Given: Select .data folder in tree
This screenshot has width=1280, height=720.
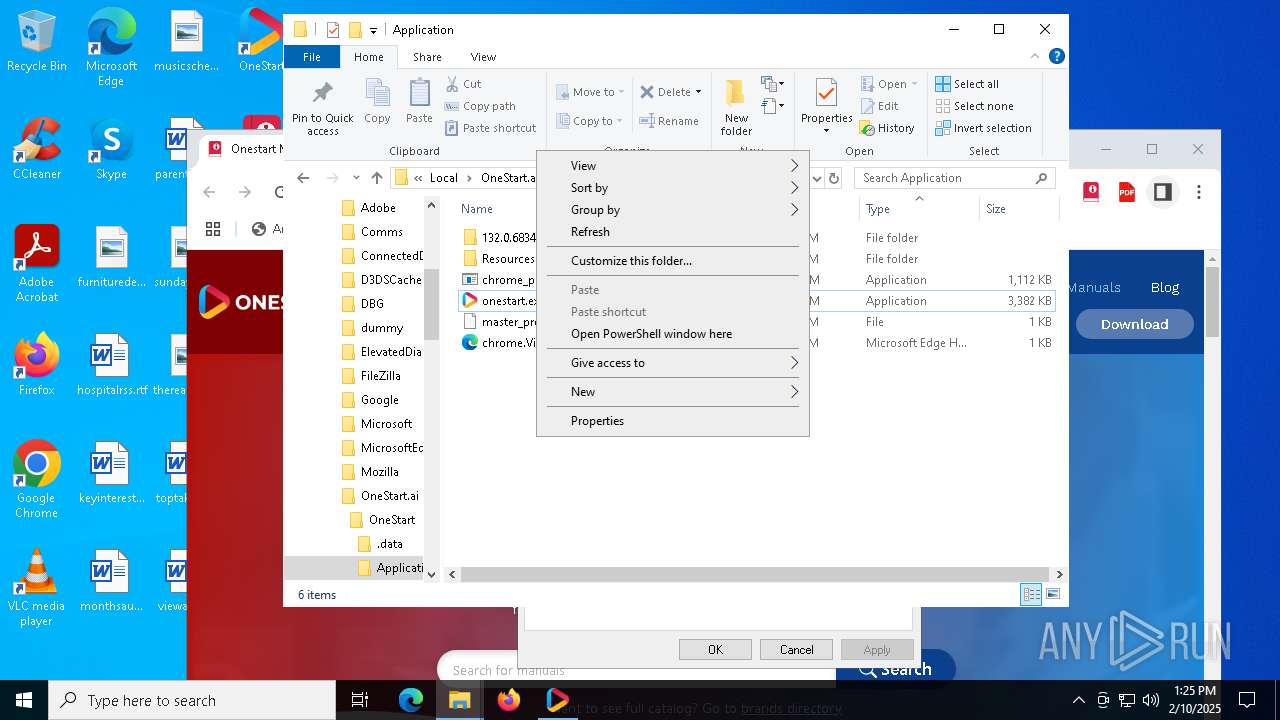Looking at the screenshot, I should click(x=389, y=544).
